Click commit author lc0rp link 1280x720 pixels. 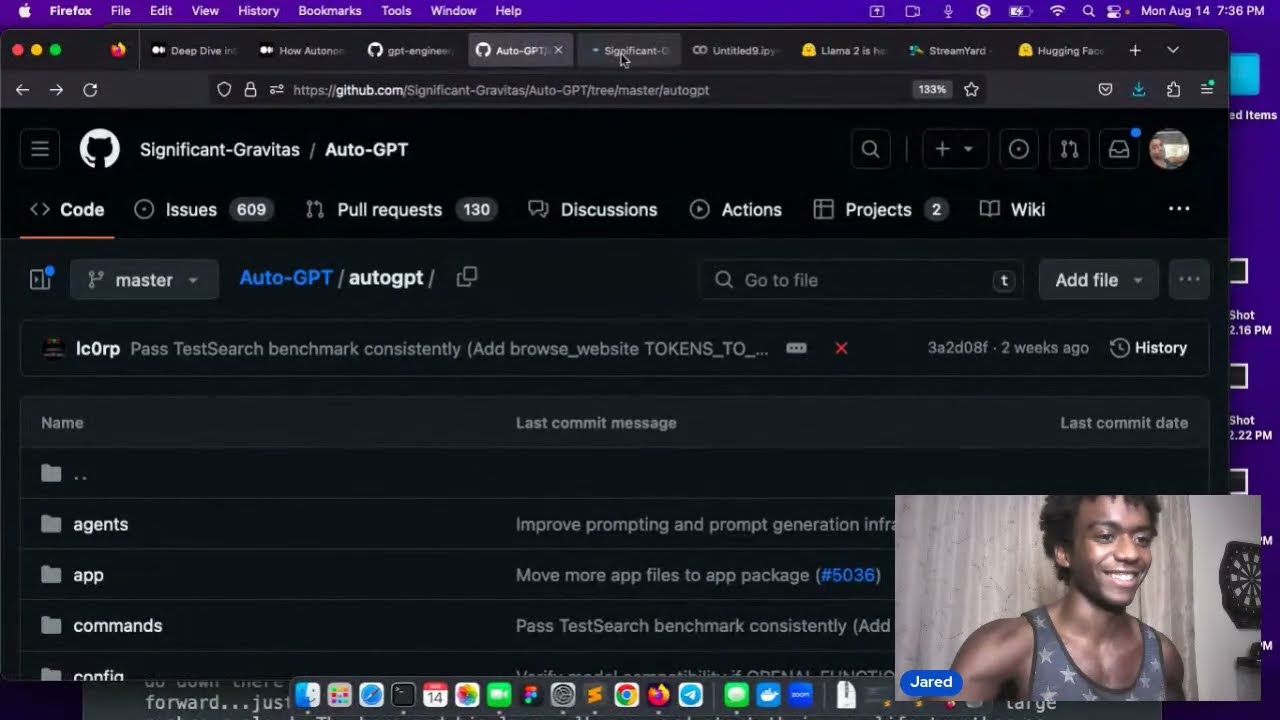tap(98, 348)
